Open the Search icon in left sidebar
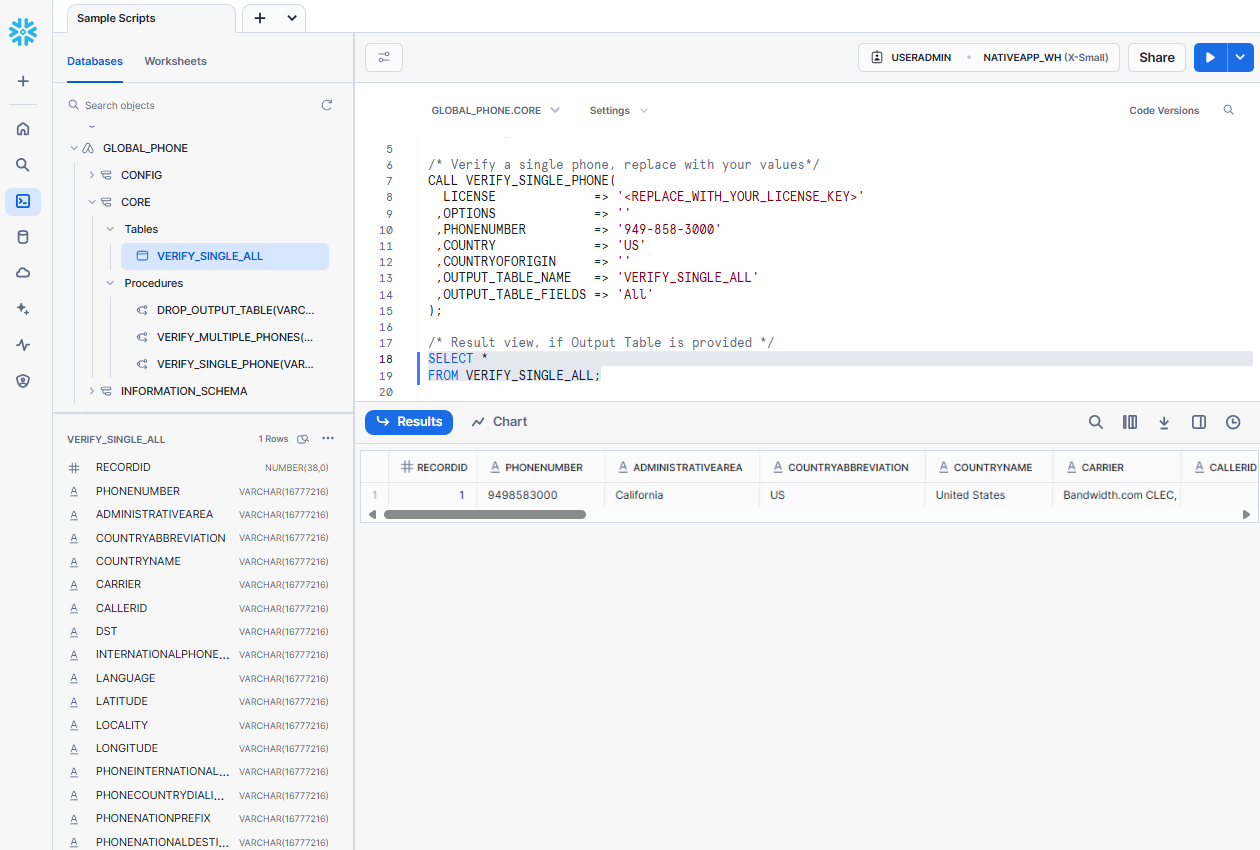The height and width of the screenshot is (850, 1260). pyautogui.click(x=23, y=165)
